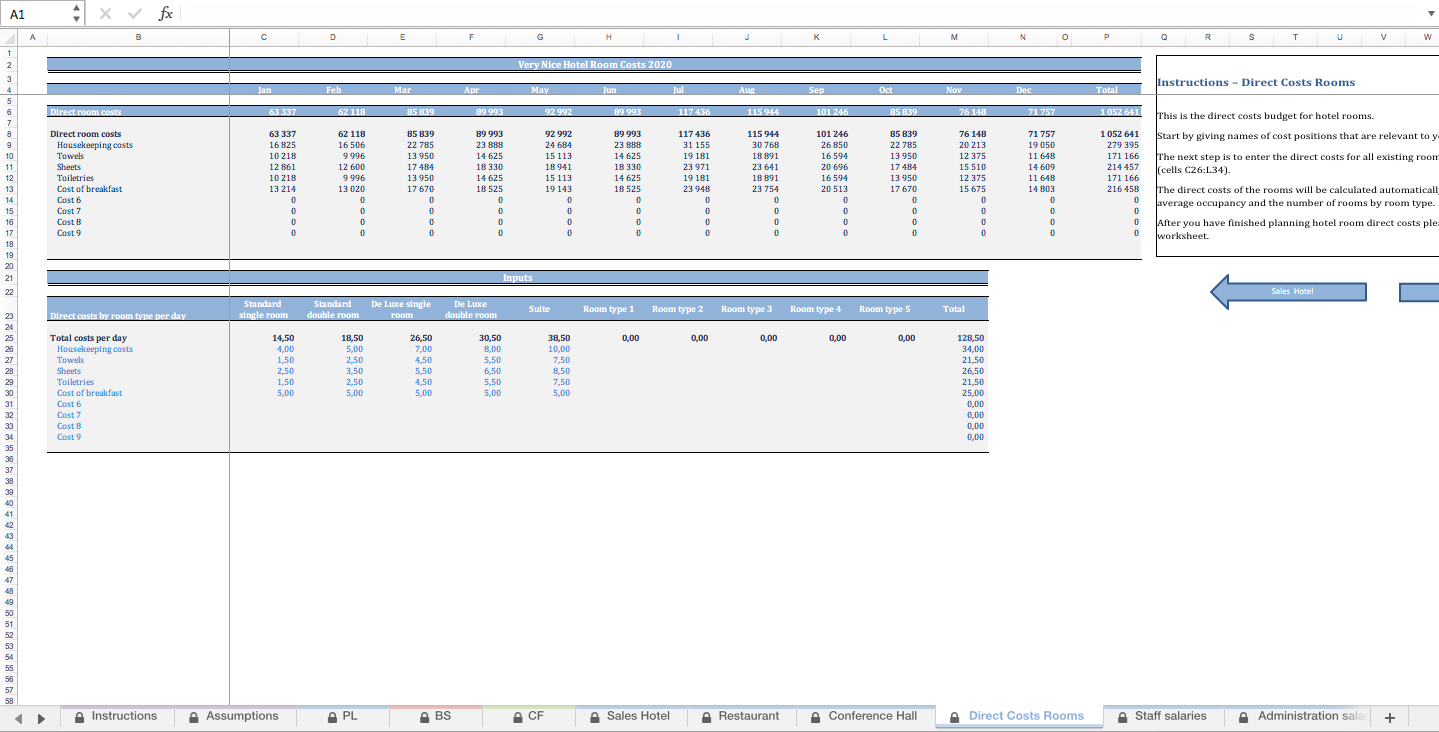Click the padlock icon on the Restaurant tab
Viewport: 1439px width, 732px height.
pyautogui.click(x=706, y=716)
